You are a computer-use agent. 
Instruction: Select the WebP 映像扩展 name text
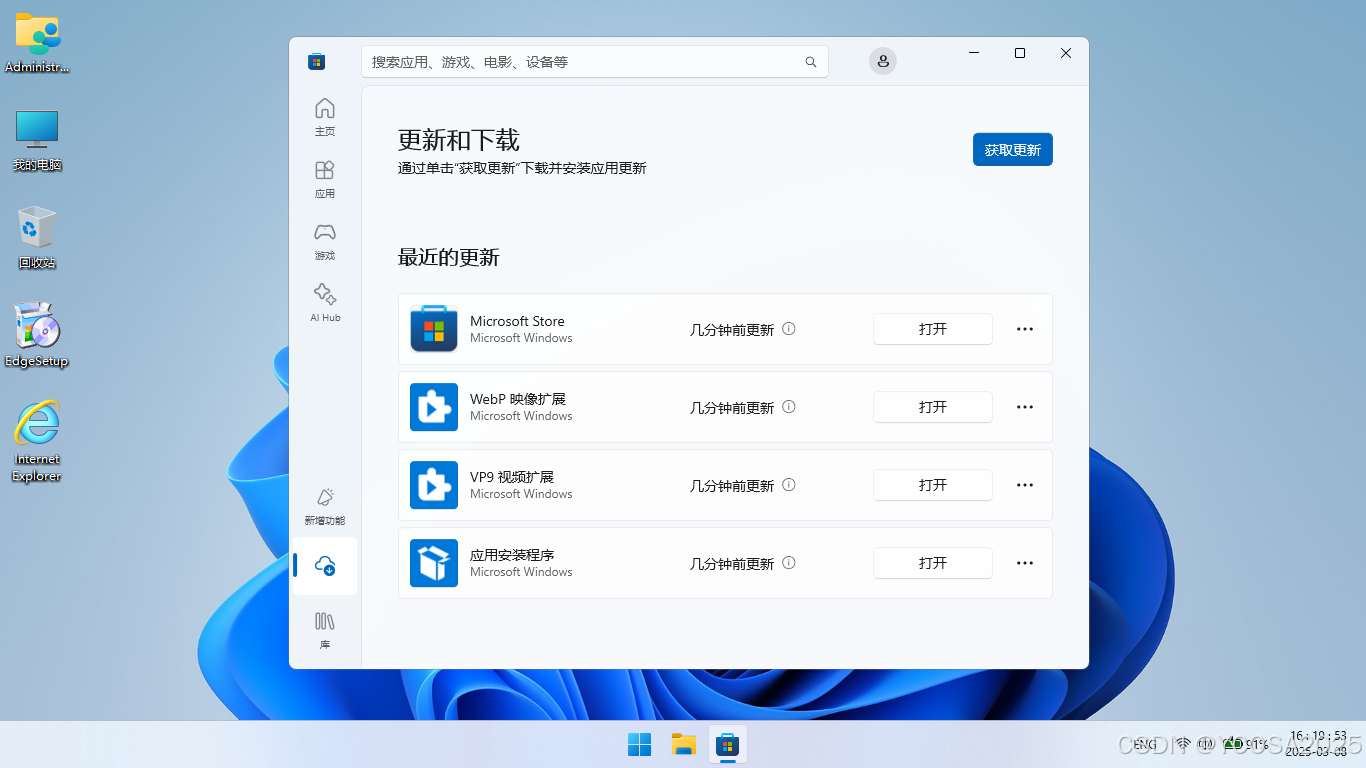(x=518, y=399)
